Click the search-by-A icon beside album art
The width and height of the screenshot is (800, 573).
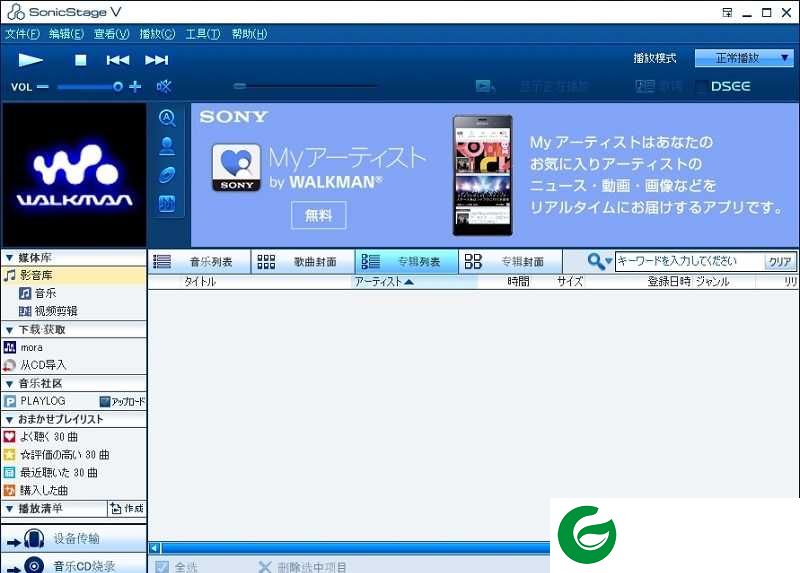point(167,118)
